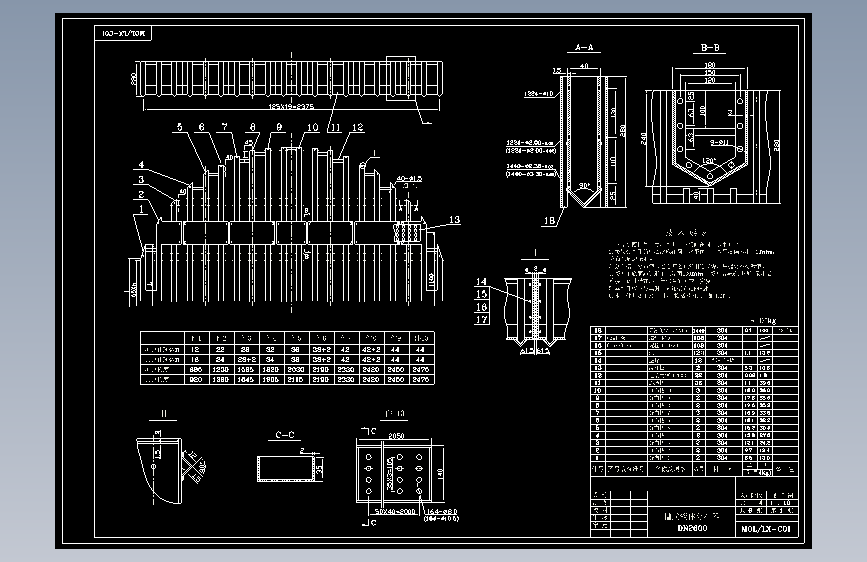This screenshot has width=867, height=562.
Task: Click the rotated drawing number box at top-left
Action: [x=123, y=33]
